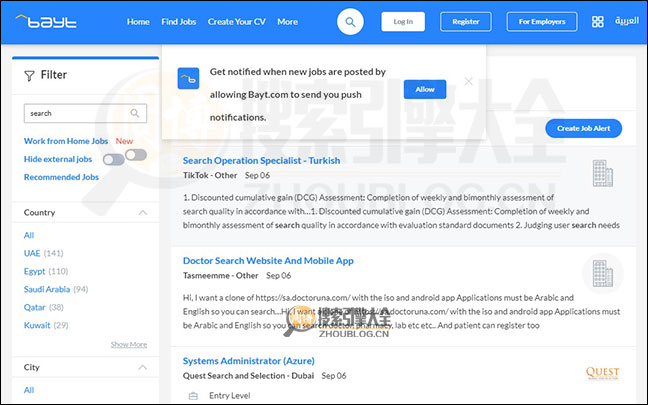Collapse the Country filter section
648x405 pixels.
click(142, 213)
